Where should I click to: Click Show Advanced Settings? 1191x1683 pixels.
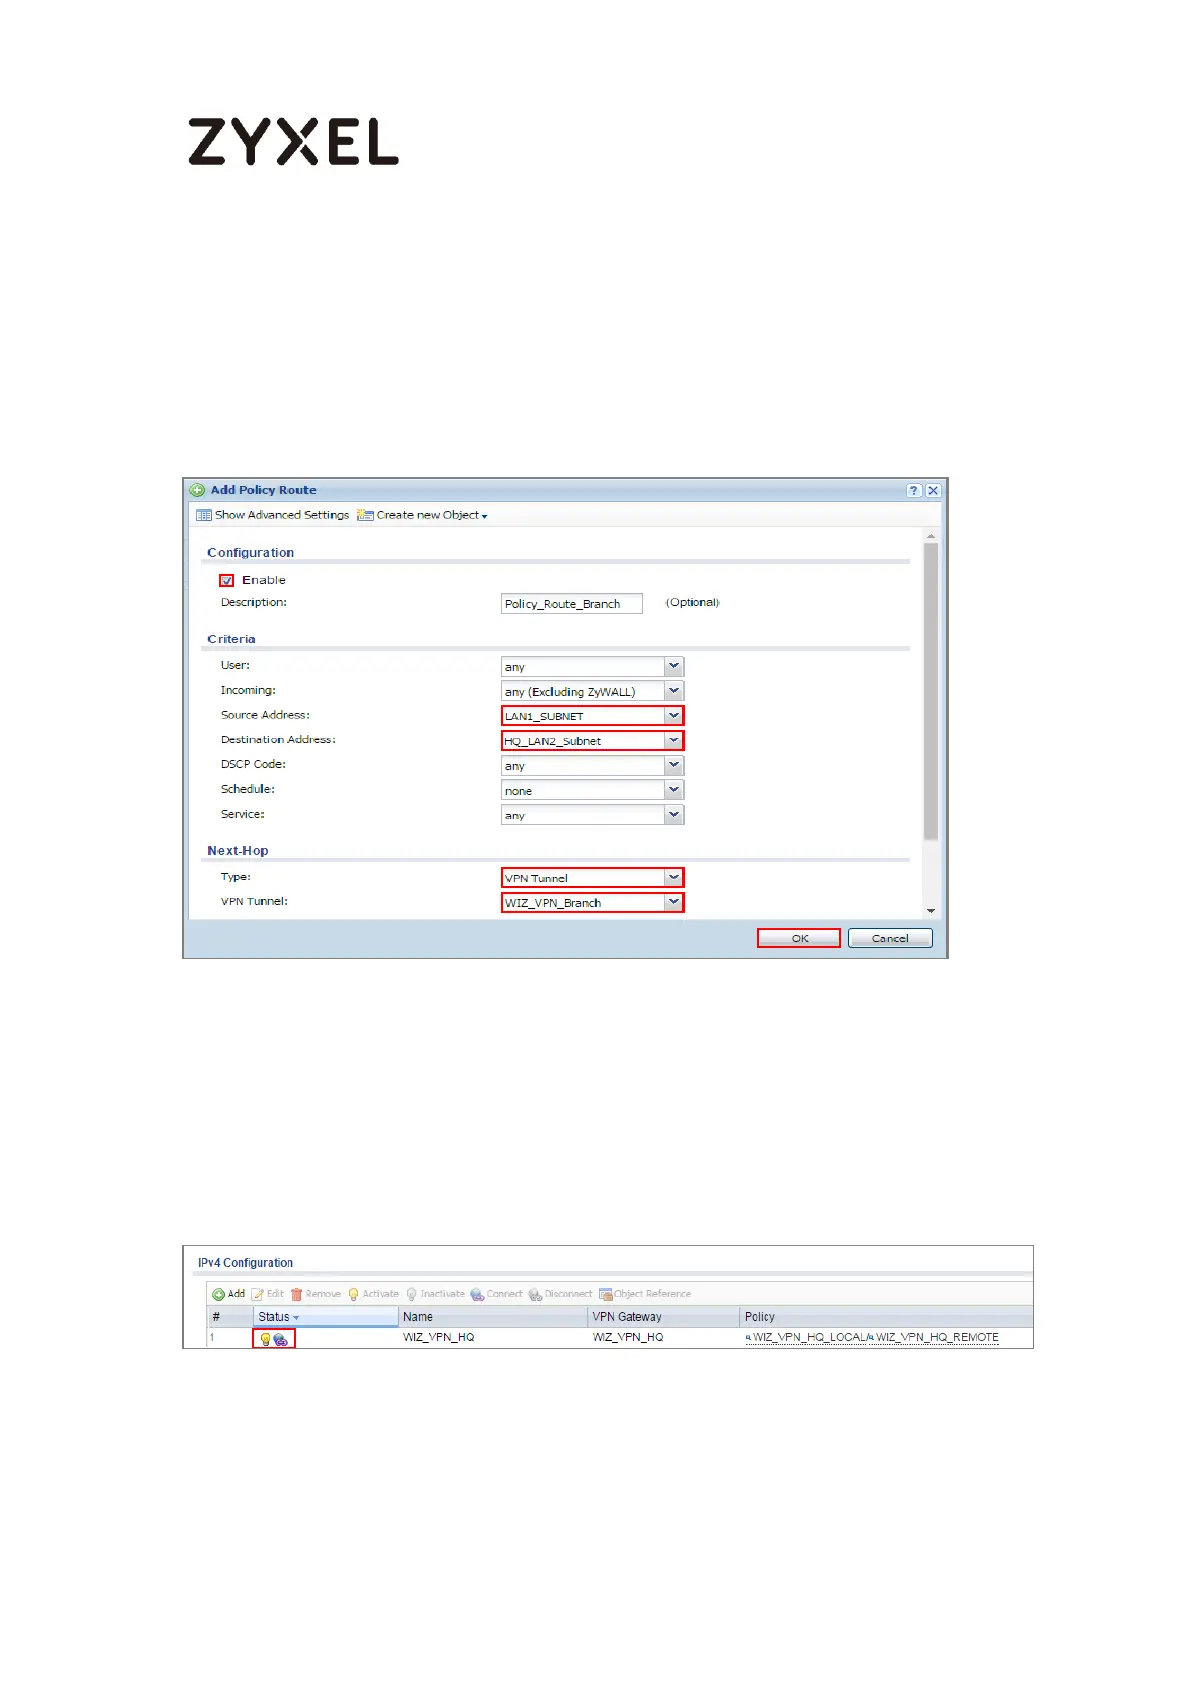coord(273,515)
